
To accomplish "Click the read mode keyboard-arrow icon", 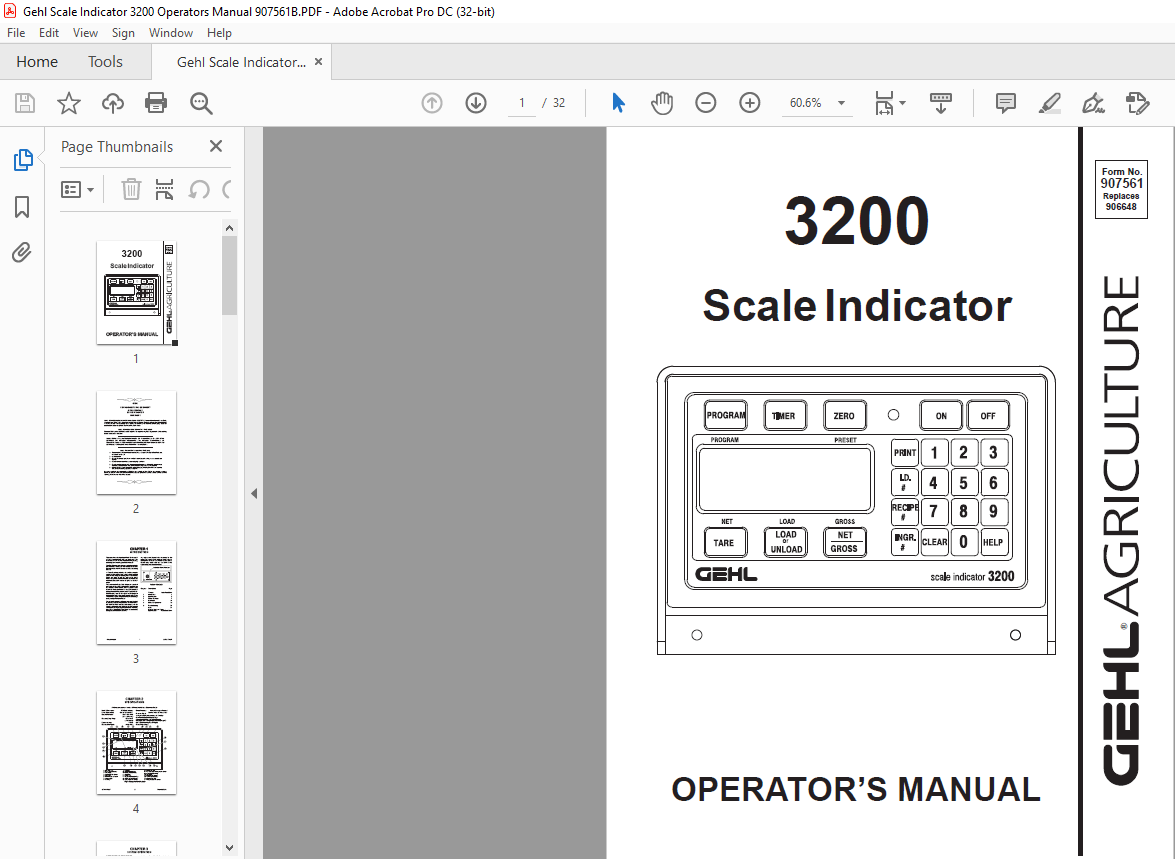I will point(940,103).
